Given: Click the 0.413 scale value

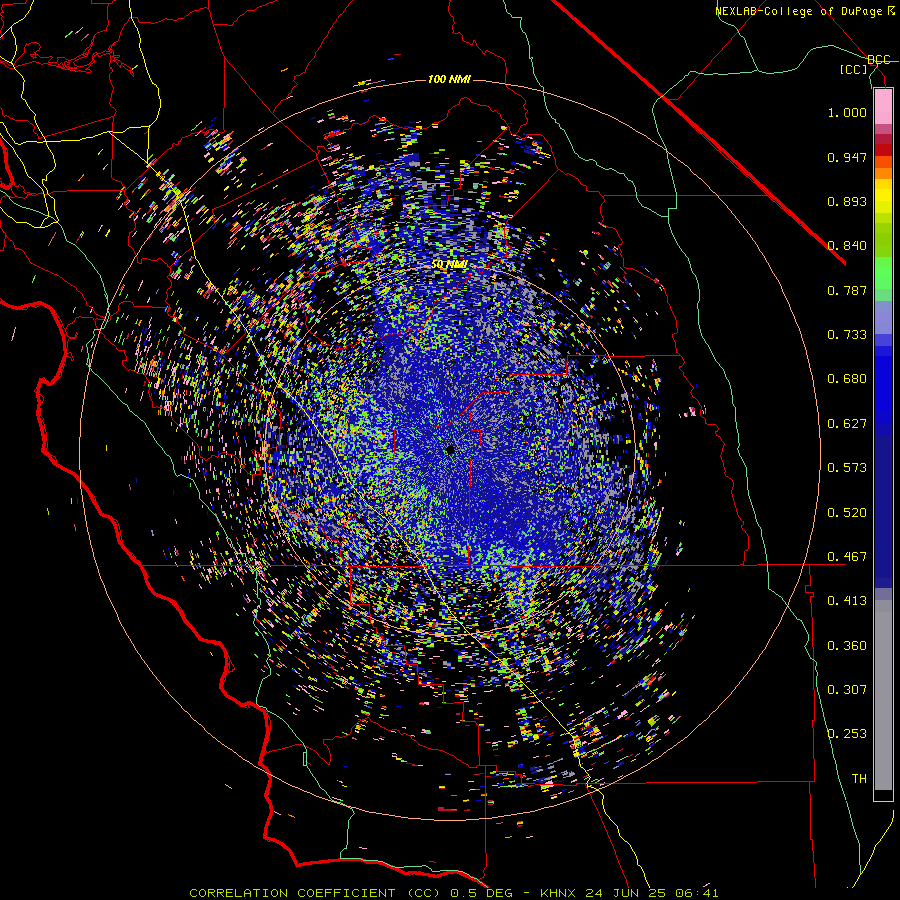Looking at the screenshot, I should point(847,601).
